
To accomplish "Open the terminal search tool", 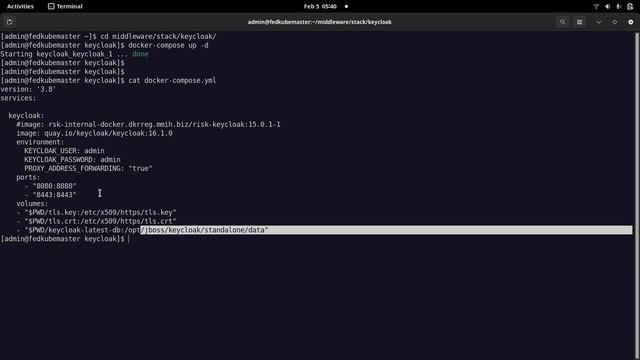I will pos(562,22).
